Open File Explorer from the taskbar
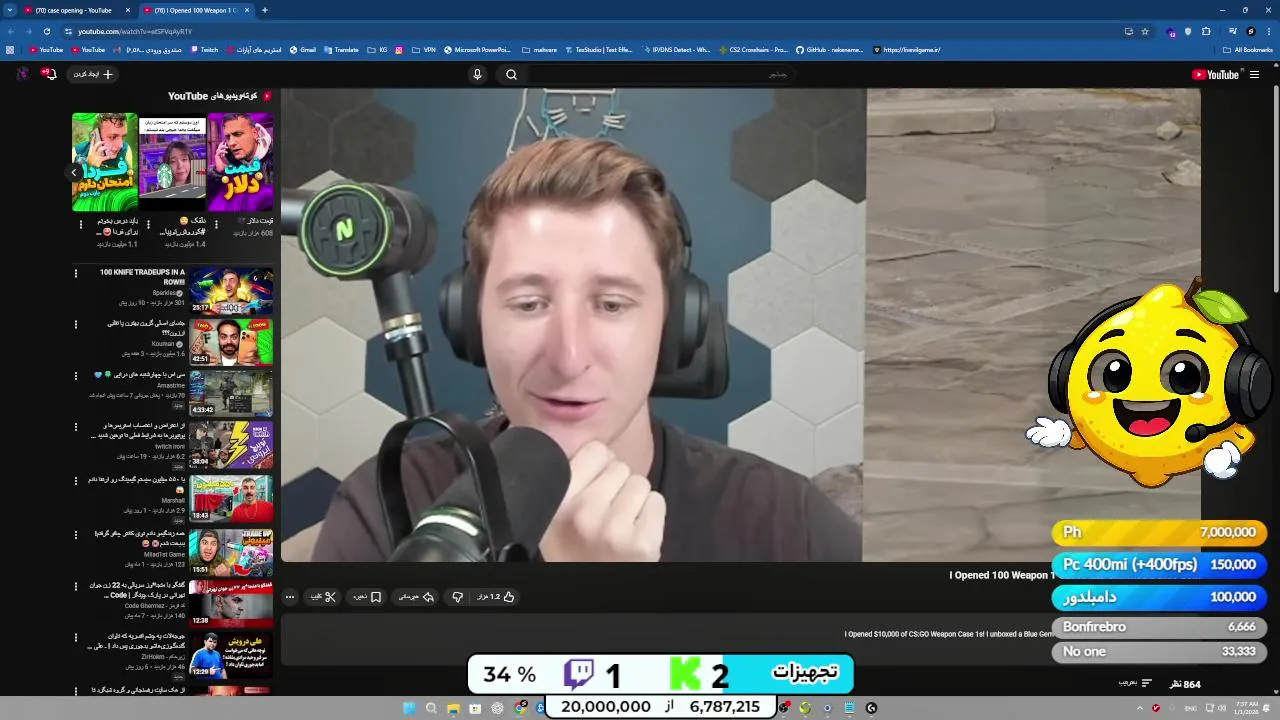This screenshot has width=1280, height=720. [453, 708]
